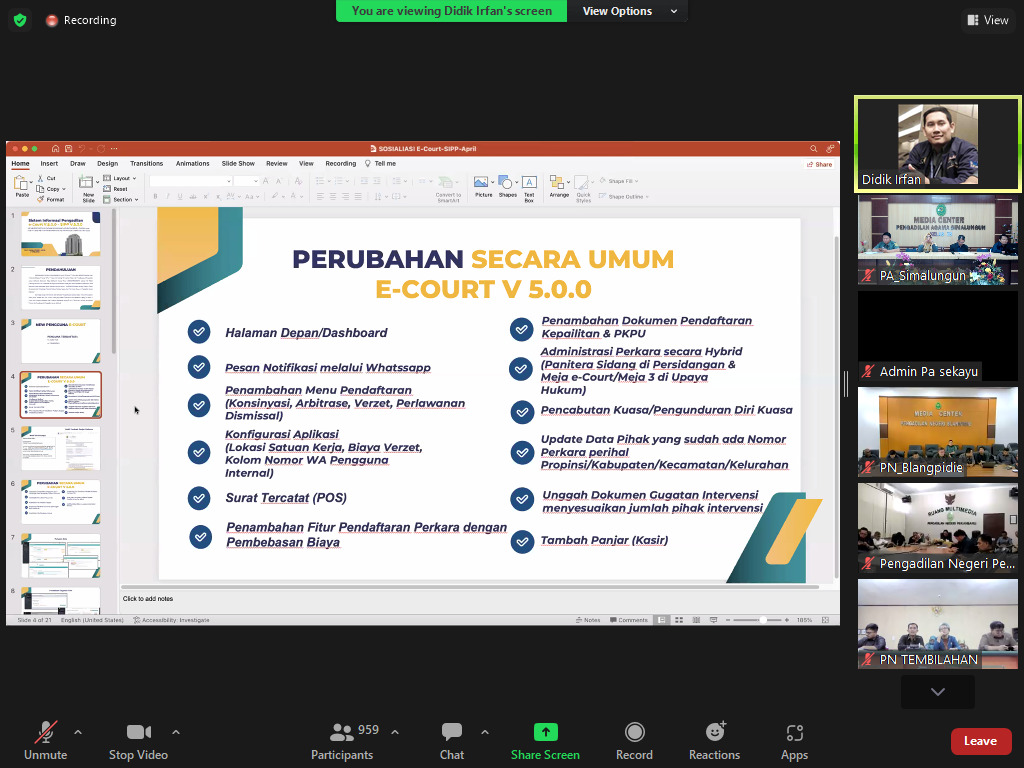The image size is (1024, 768).
Task: Open video options arrow beside Stop Video
Action: pos(176,732)
